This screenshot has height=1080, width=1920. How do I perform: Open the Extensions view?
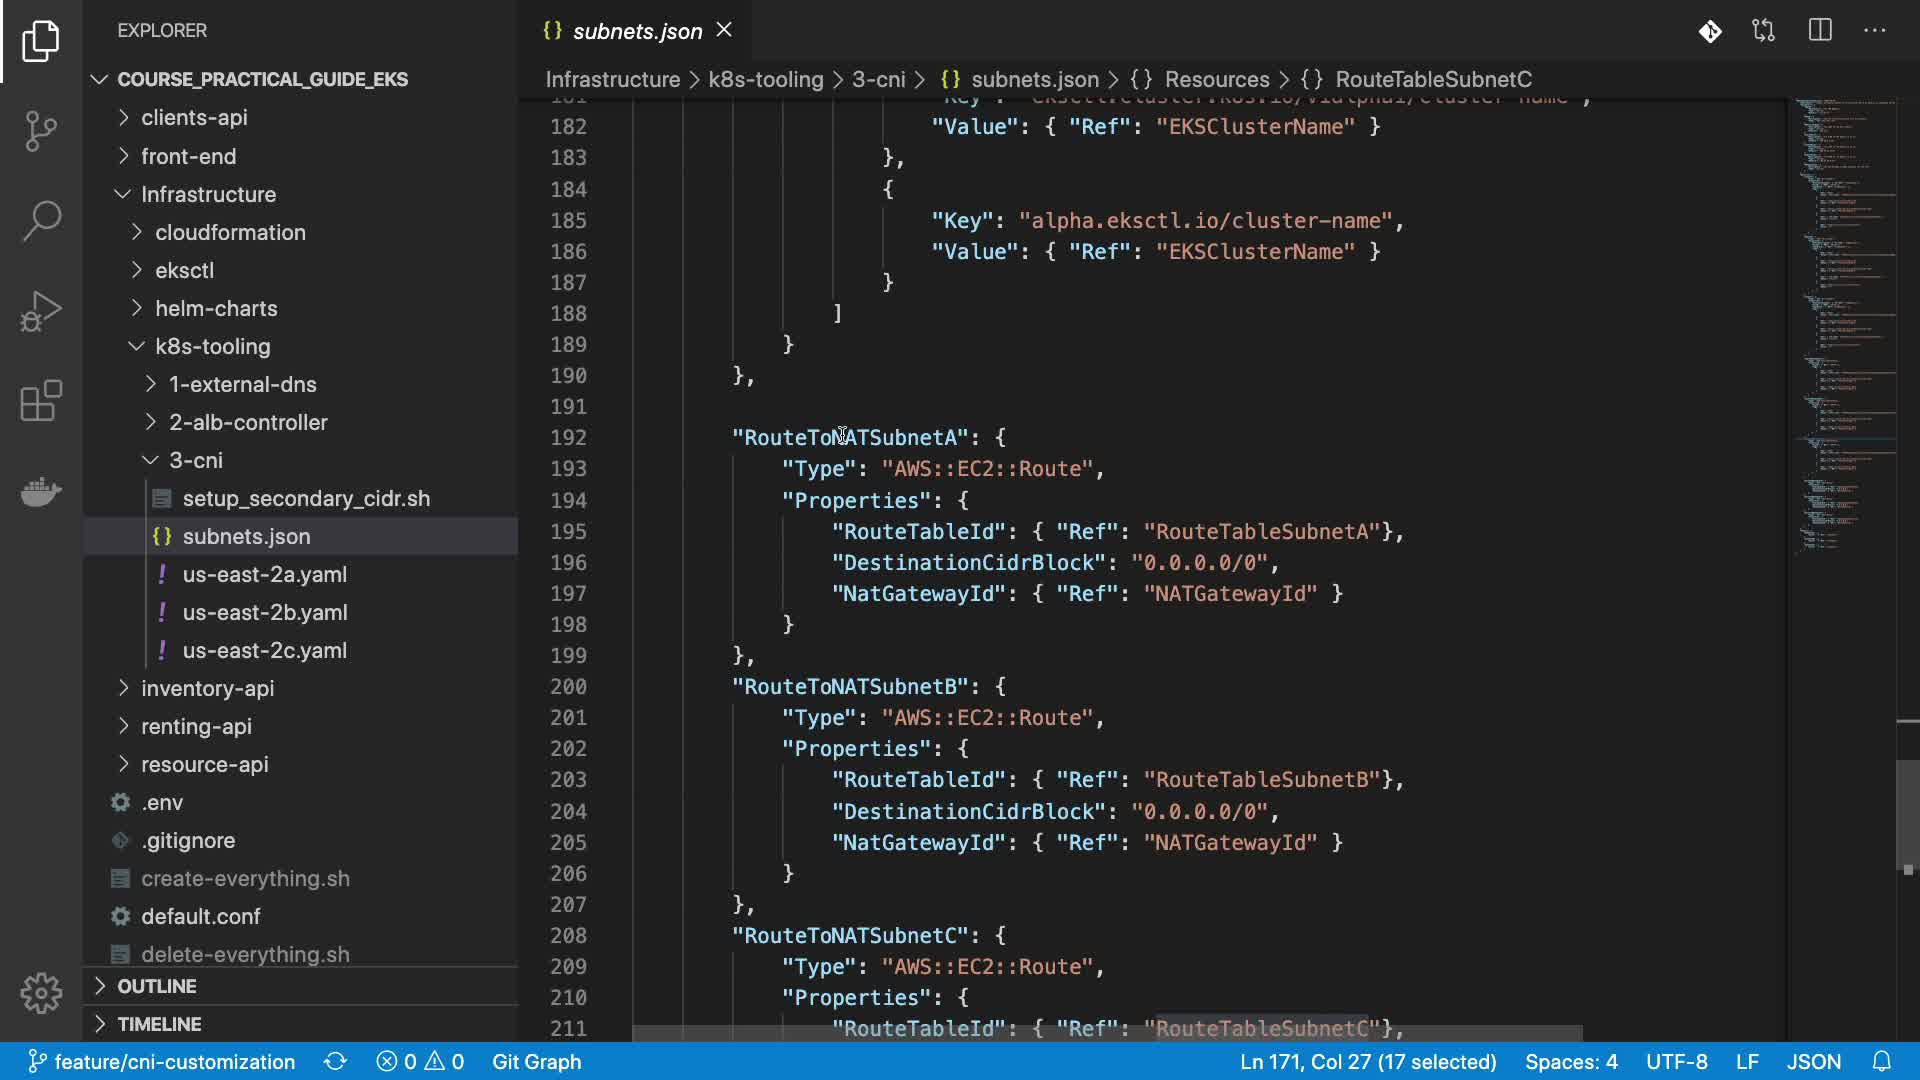[41, 401]
